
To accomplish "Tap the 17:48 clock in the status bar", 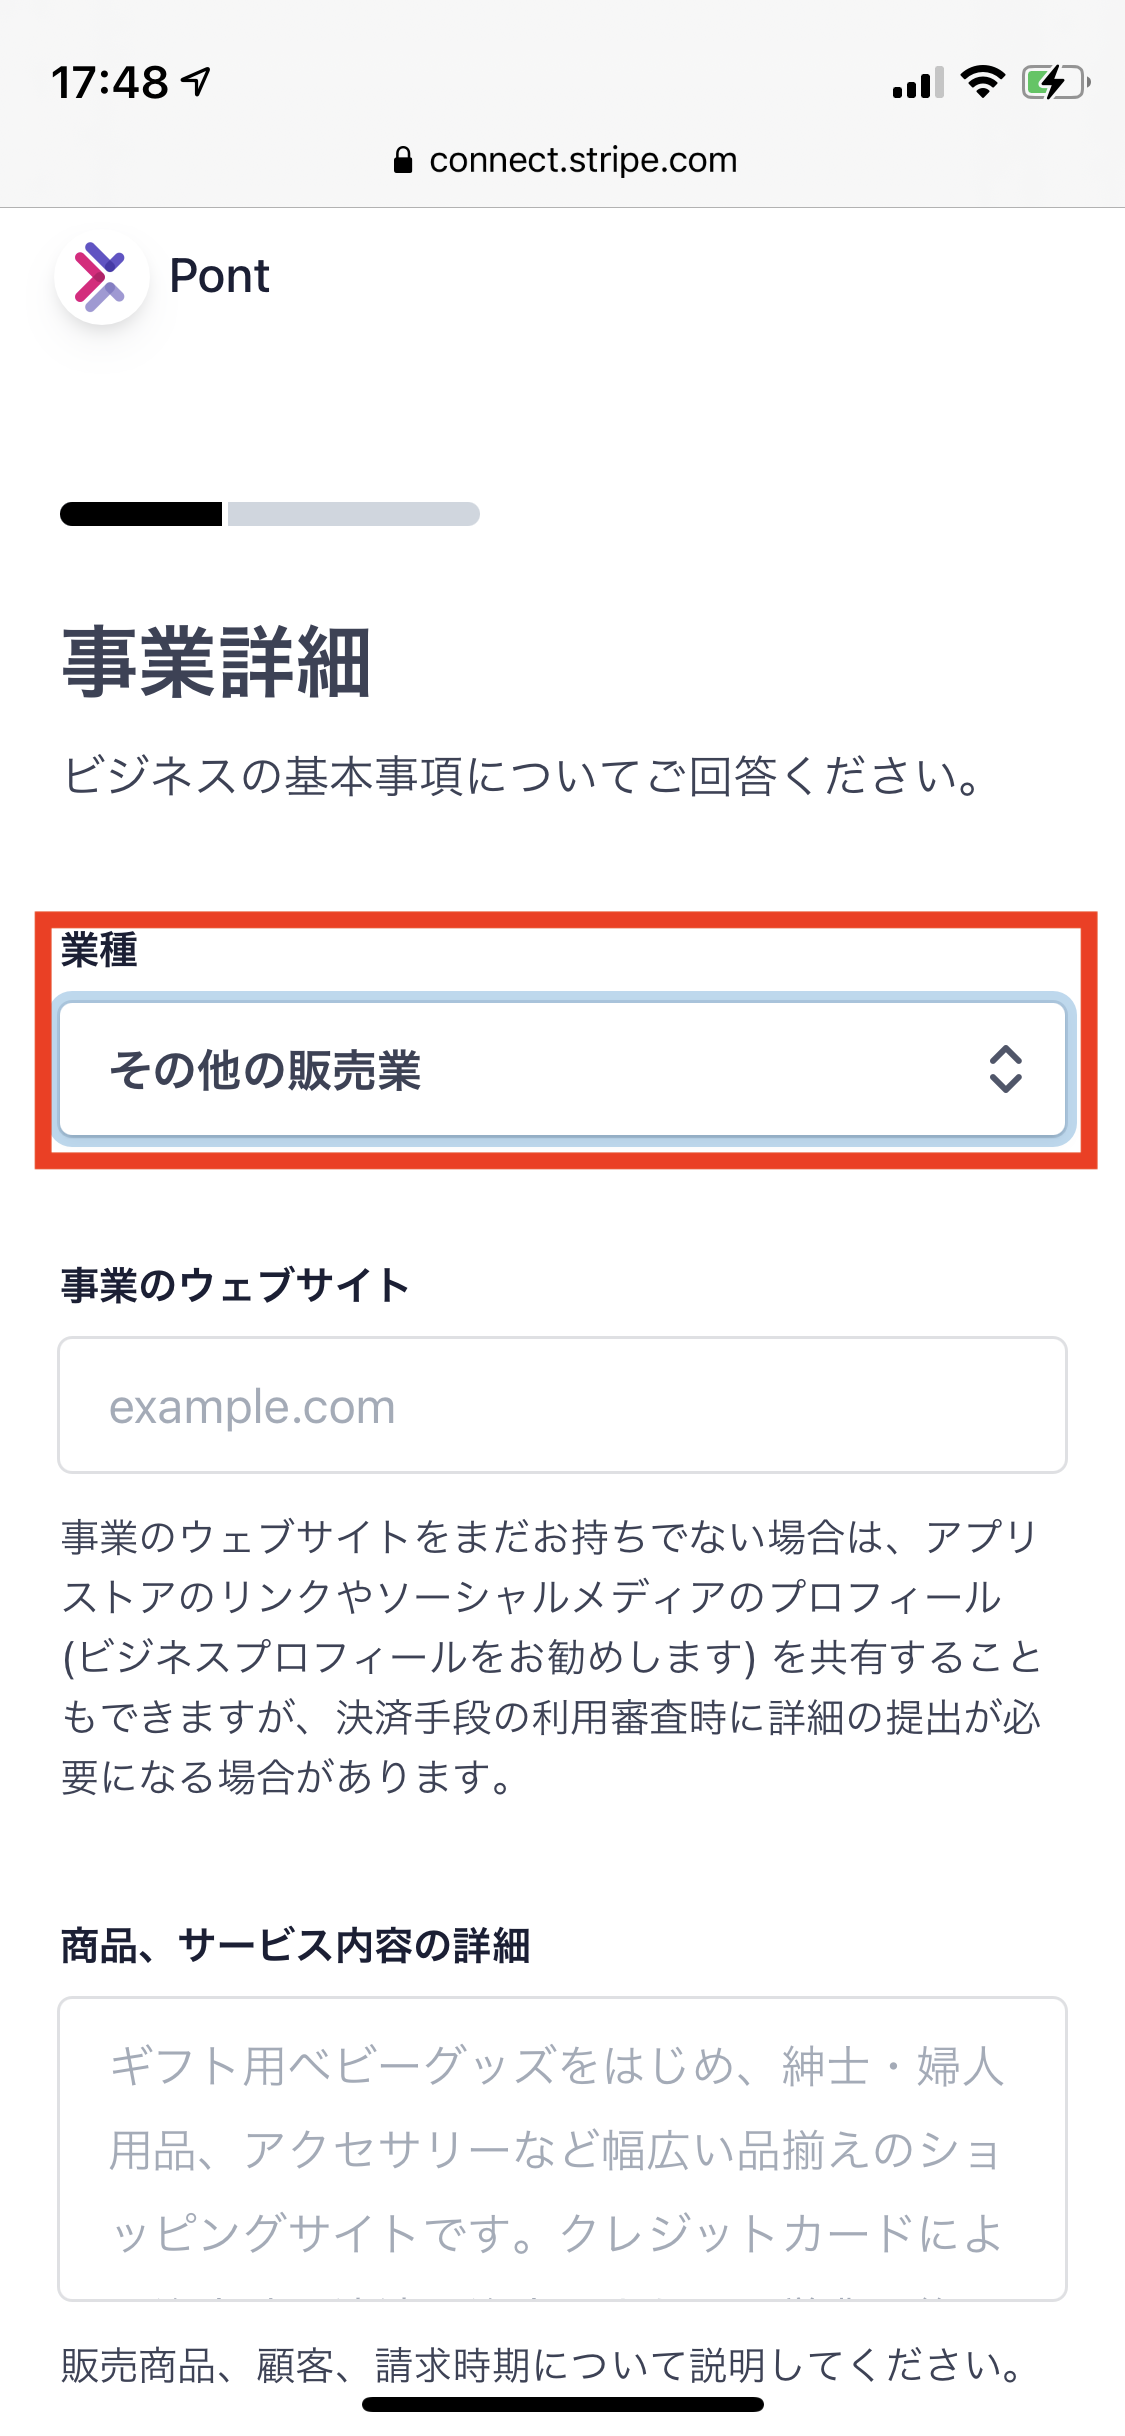I will click(110, 82).
